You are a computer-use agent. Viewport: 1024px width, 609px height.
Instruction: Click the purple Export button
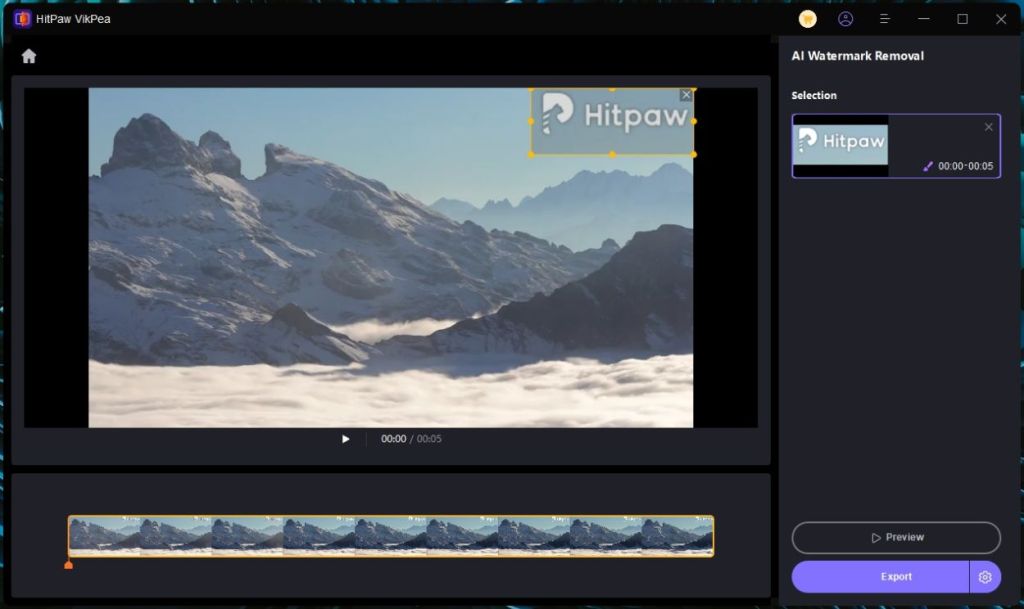pos(880,577)
